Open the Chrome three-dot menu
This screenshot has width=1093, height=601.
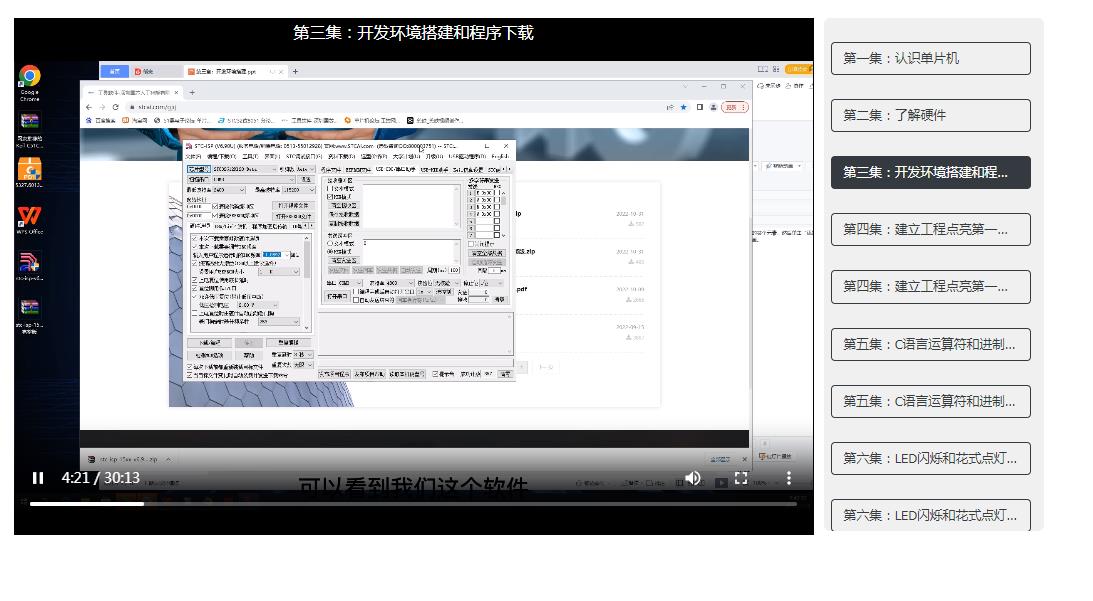[x=743, y=107]
